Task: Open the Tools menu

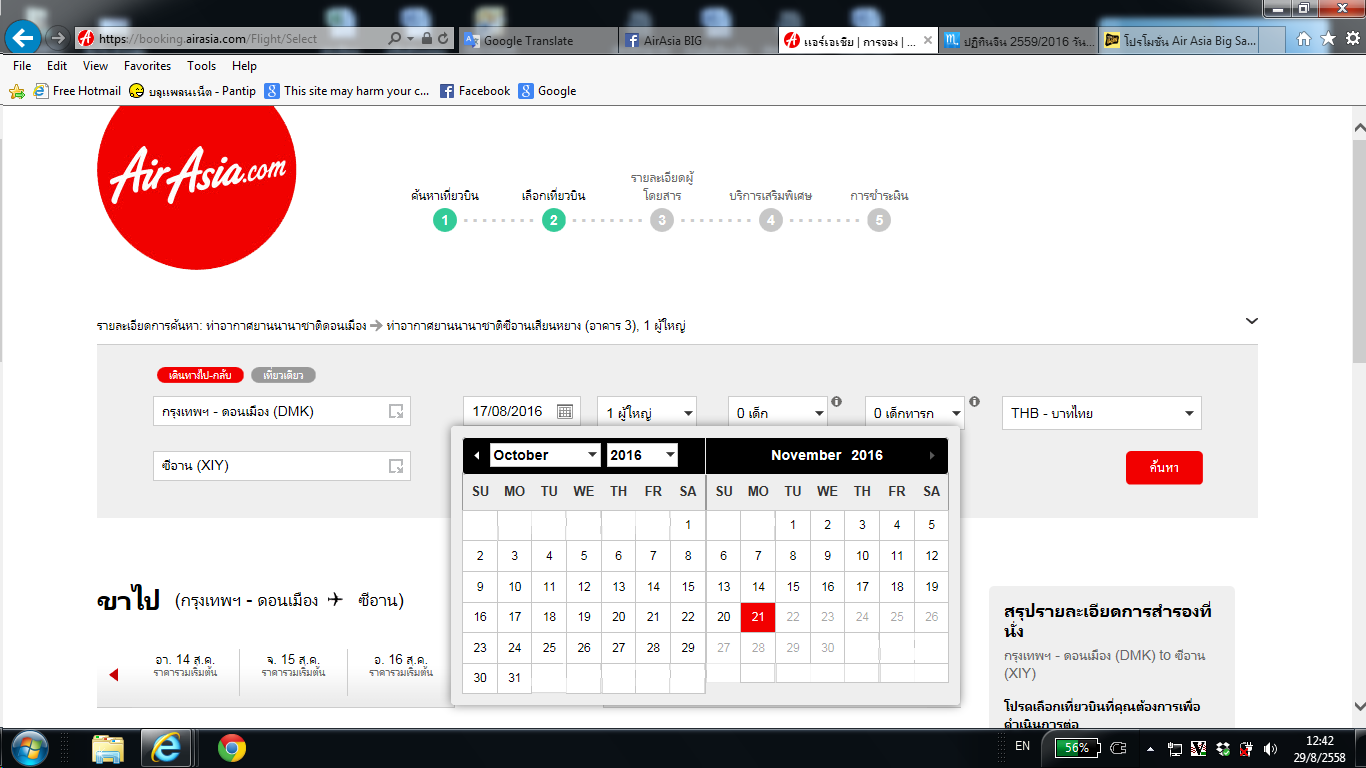Action: 201,66
